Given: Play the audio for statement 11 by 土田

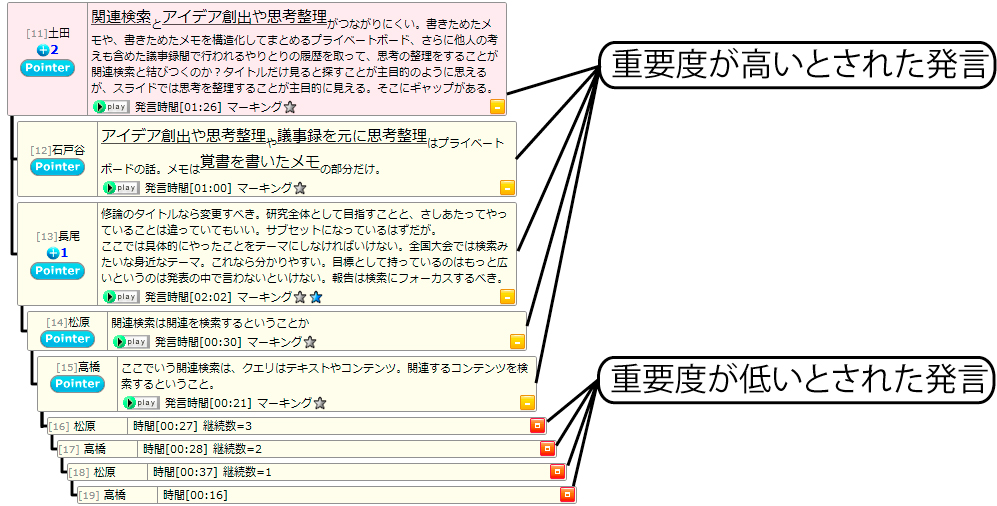Looking at the screenshot, I should [x=110, y=106].
